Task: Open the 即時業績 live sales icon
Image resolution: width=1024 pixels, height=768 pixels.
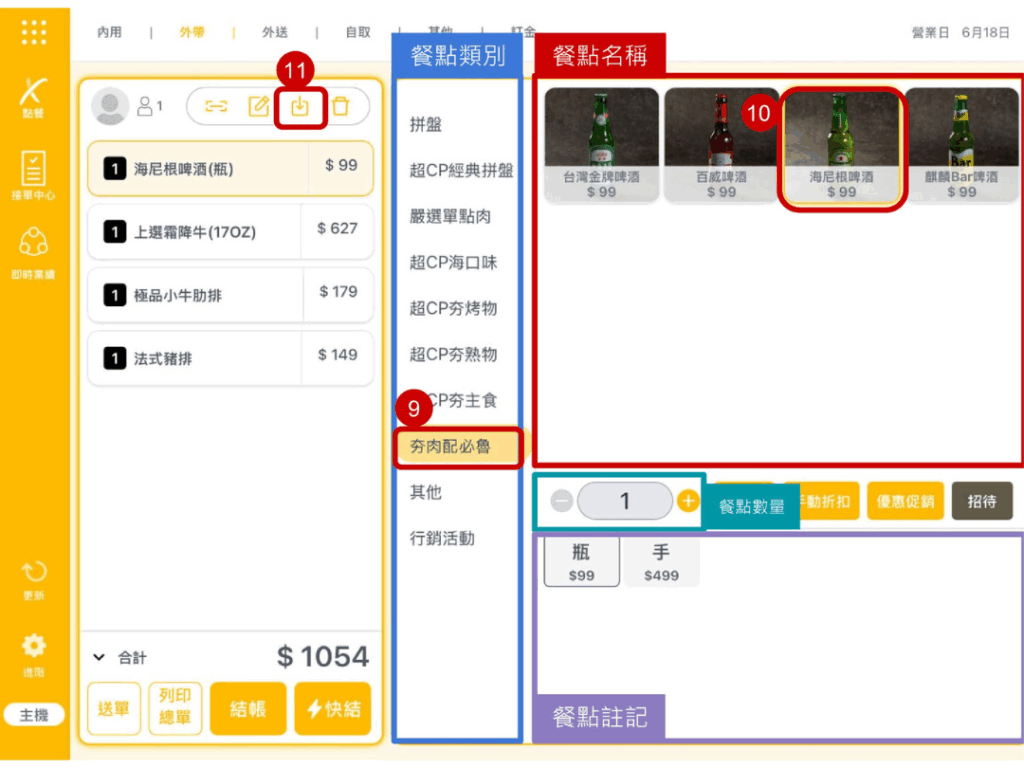Action: [x=34, y=250]
